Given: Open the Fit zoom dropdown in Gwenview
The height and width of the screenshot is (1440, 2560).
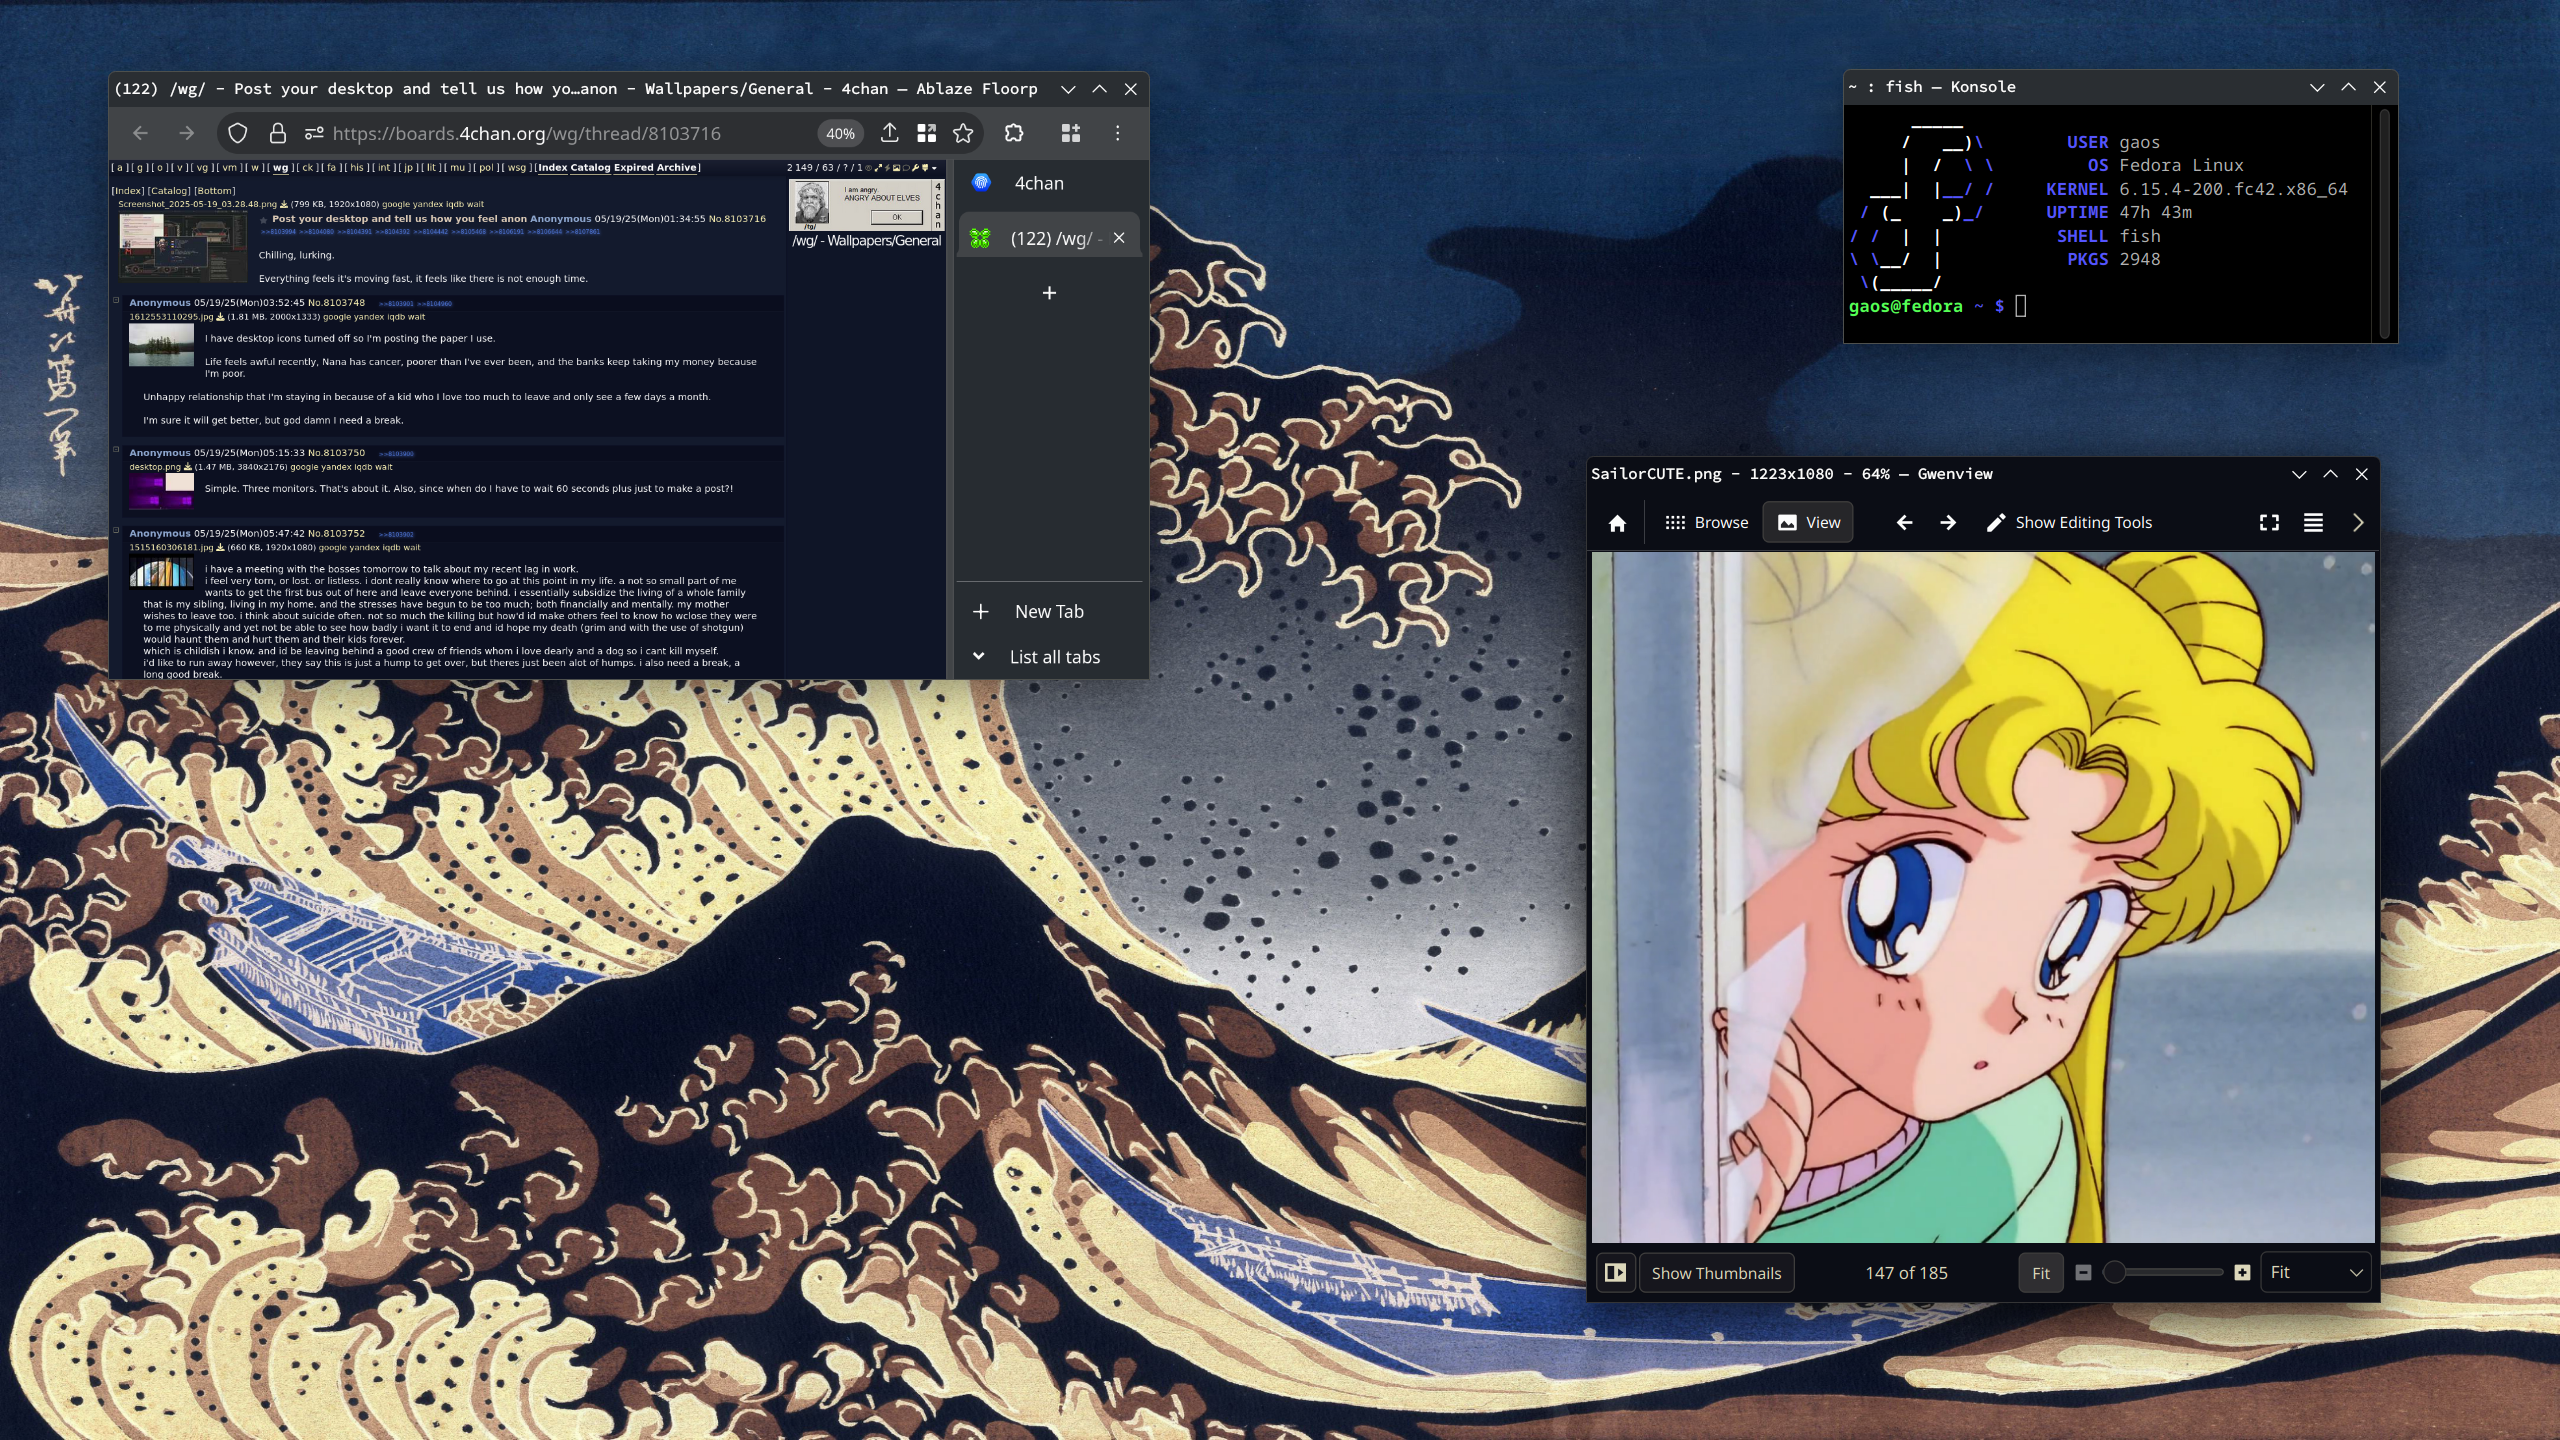Looking at the screenshot, I should click(x=2315, y=1272).
